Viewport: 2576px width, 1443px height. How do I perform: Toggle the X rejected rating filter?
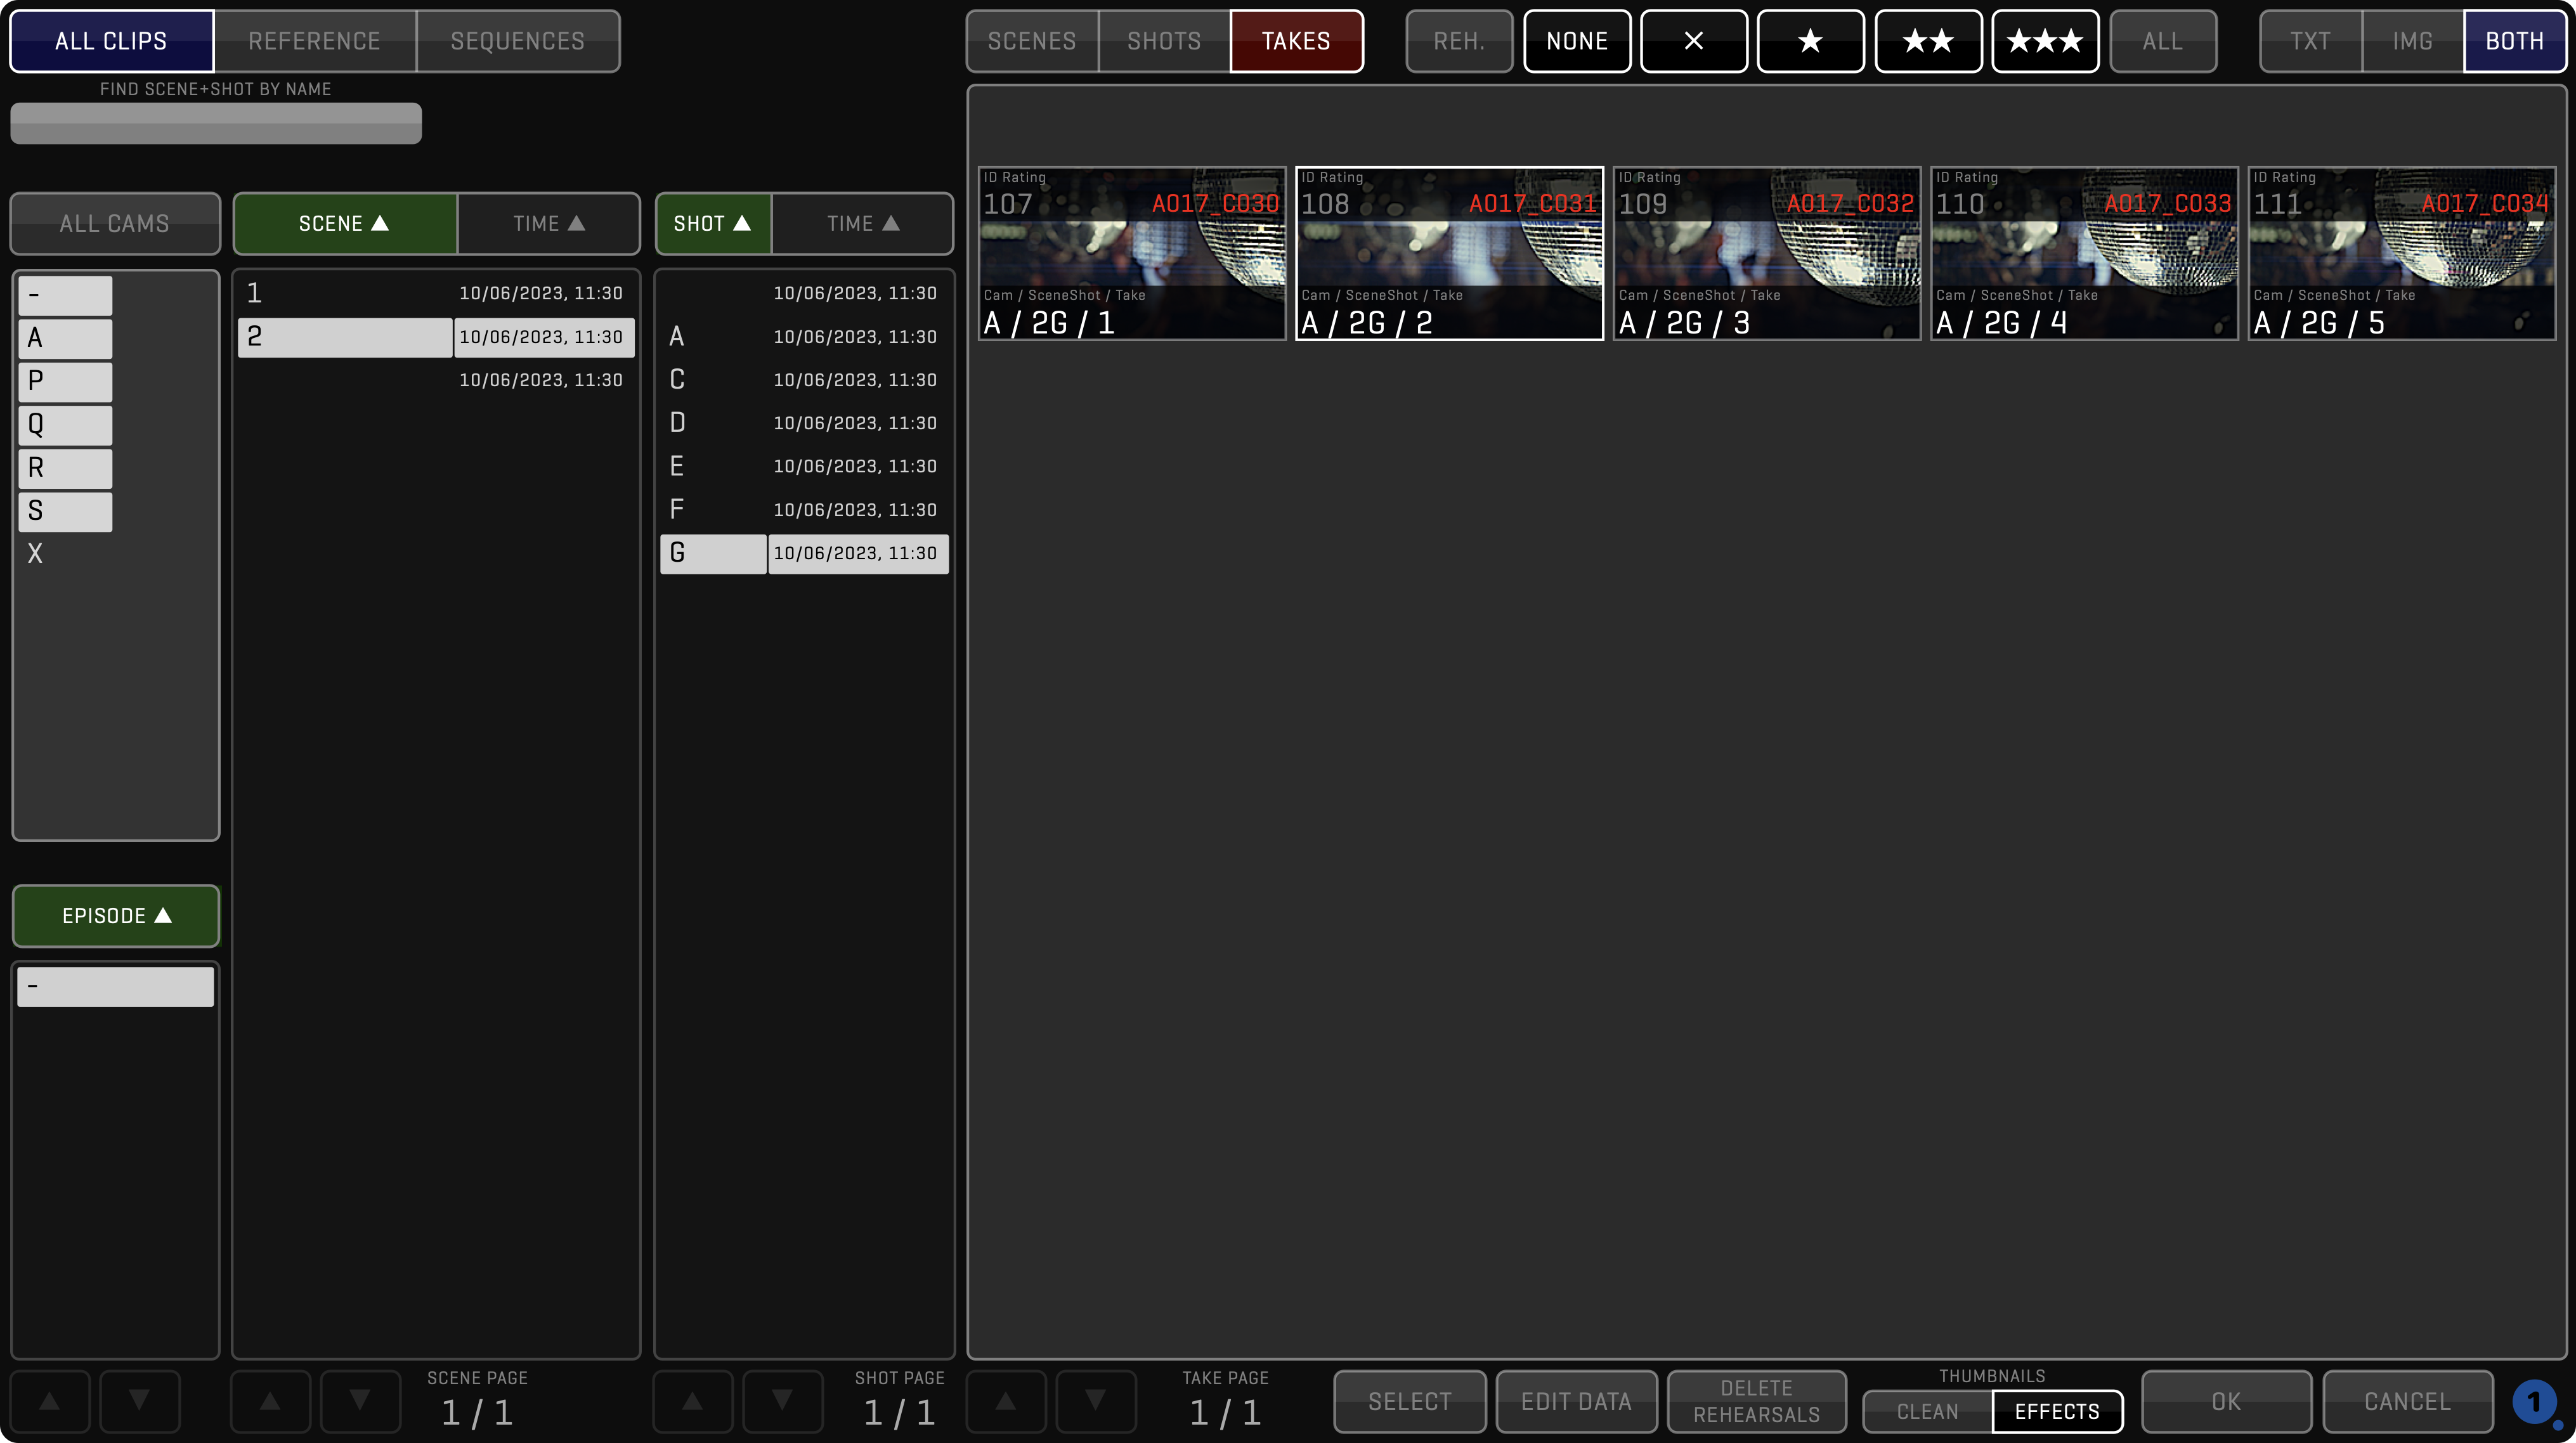(x=1693, y=41)
